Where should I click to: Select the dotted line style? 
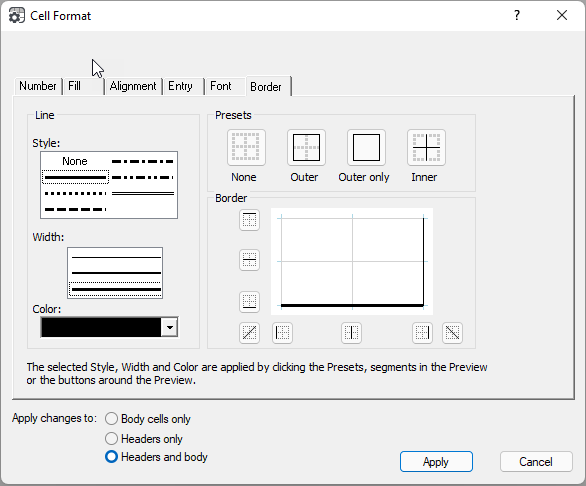pyautogui.click(x=75, y=193)
